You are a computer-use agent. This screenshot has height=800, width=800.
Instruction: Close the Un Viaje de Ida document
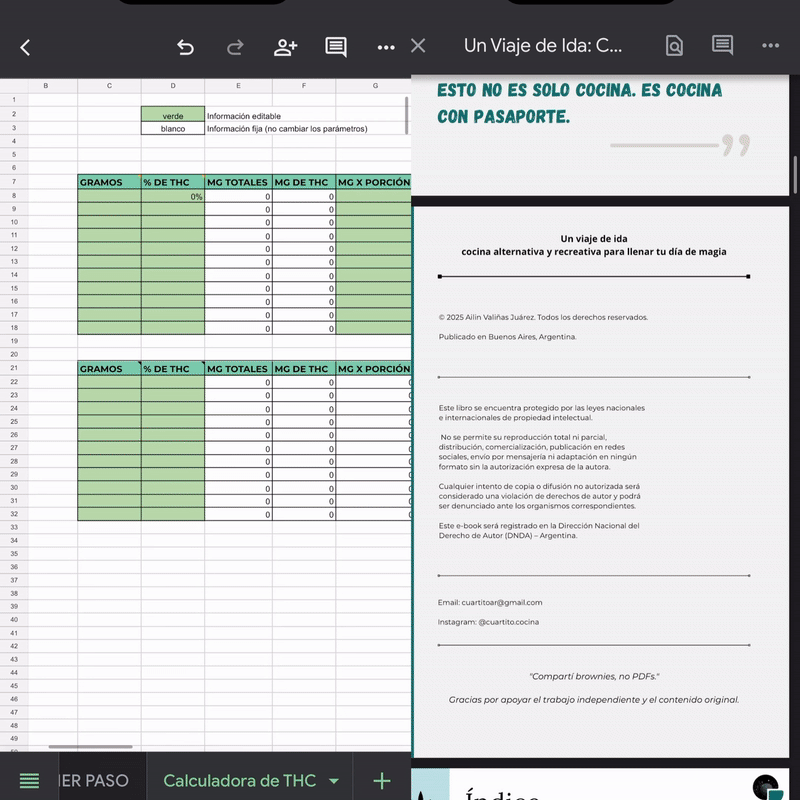pyautogui.click(x=418, y=46)
